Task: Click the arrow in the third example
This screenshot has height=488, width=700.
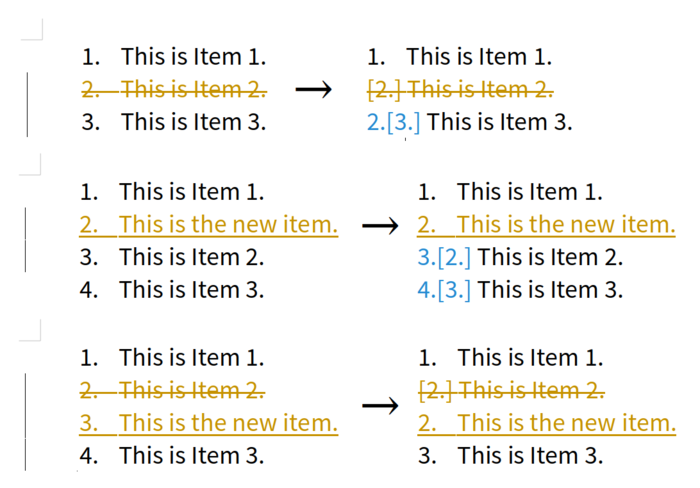Action: tap(379, 405)
